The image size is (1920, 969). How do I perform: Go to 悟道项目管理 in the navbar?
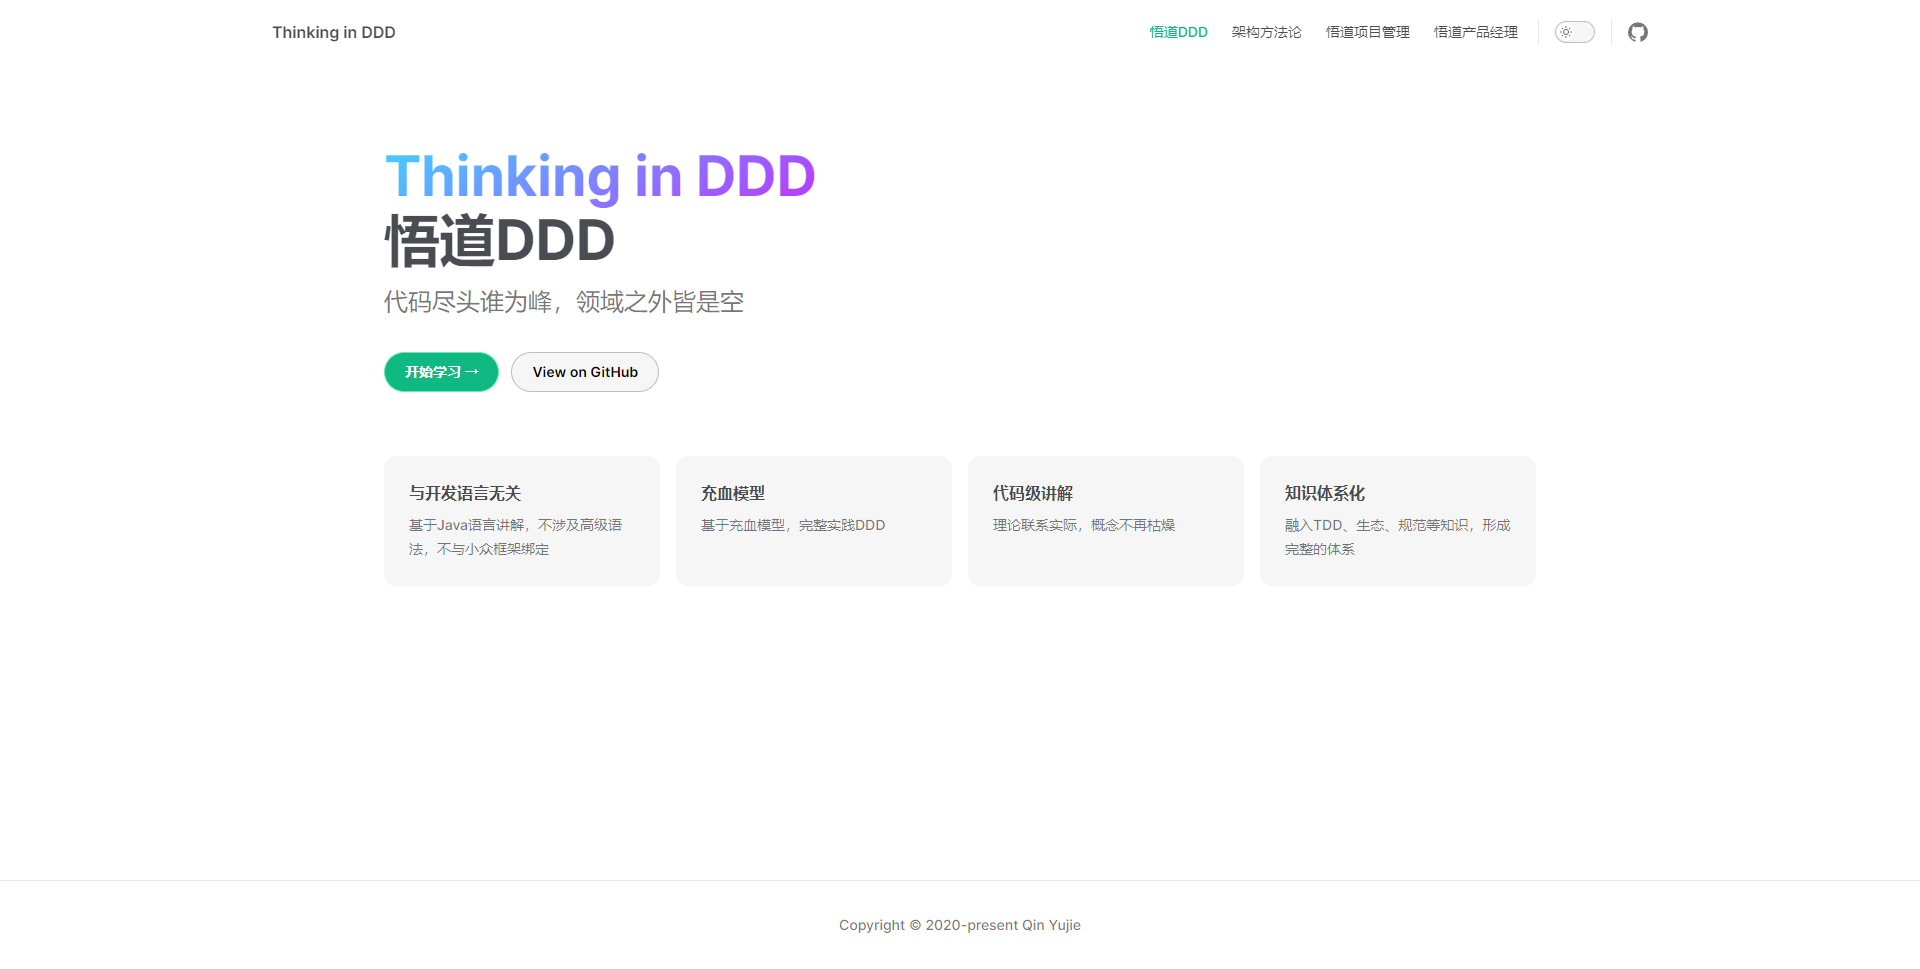(x=1367, y=32)
